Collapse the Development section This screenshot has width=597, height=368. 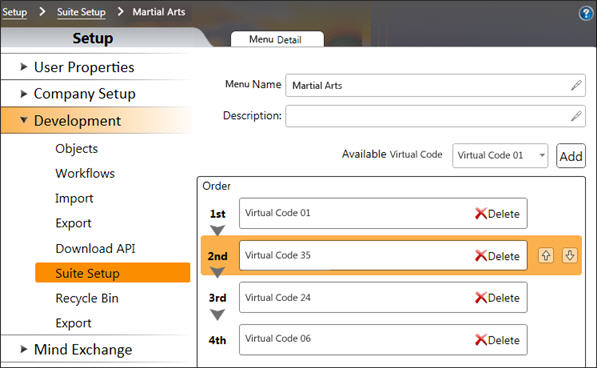(24, 120)
